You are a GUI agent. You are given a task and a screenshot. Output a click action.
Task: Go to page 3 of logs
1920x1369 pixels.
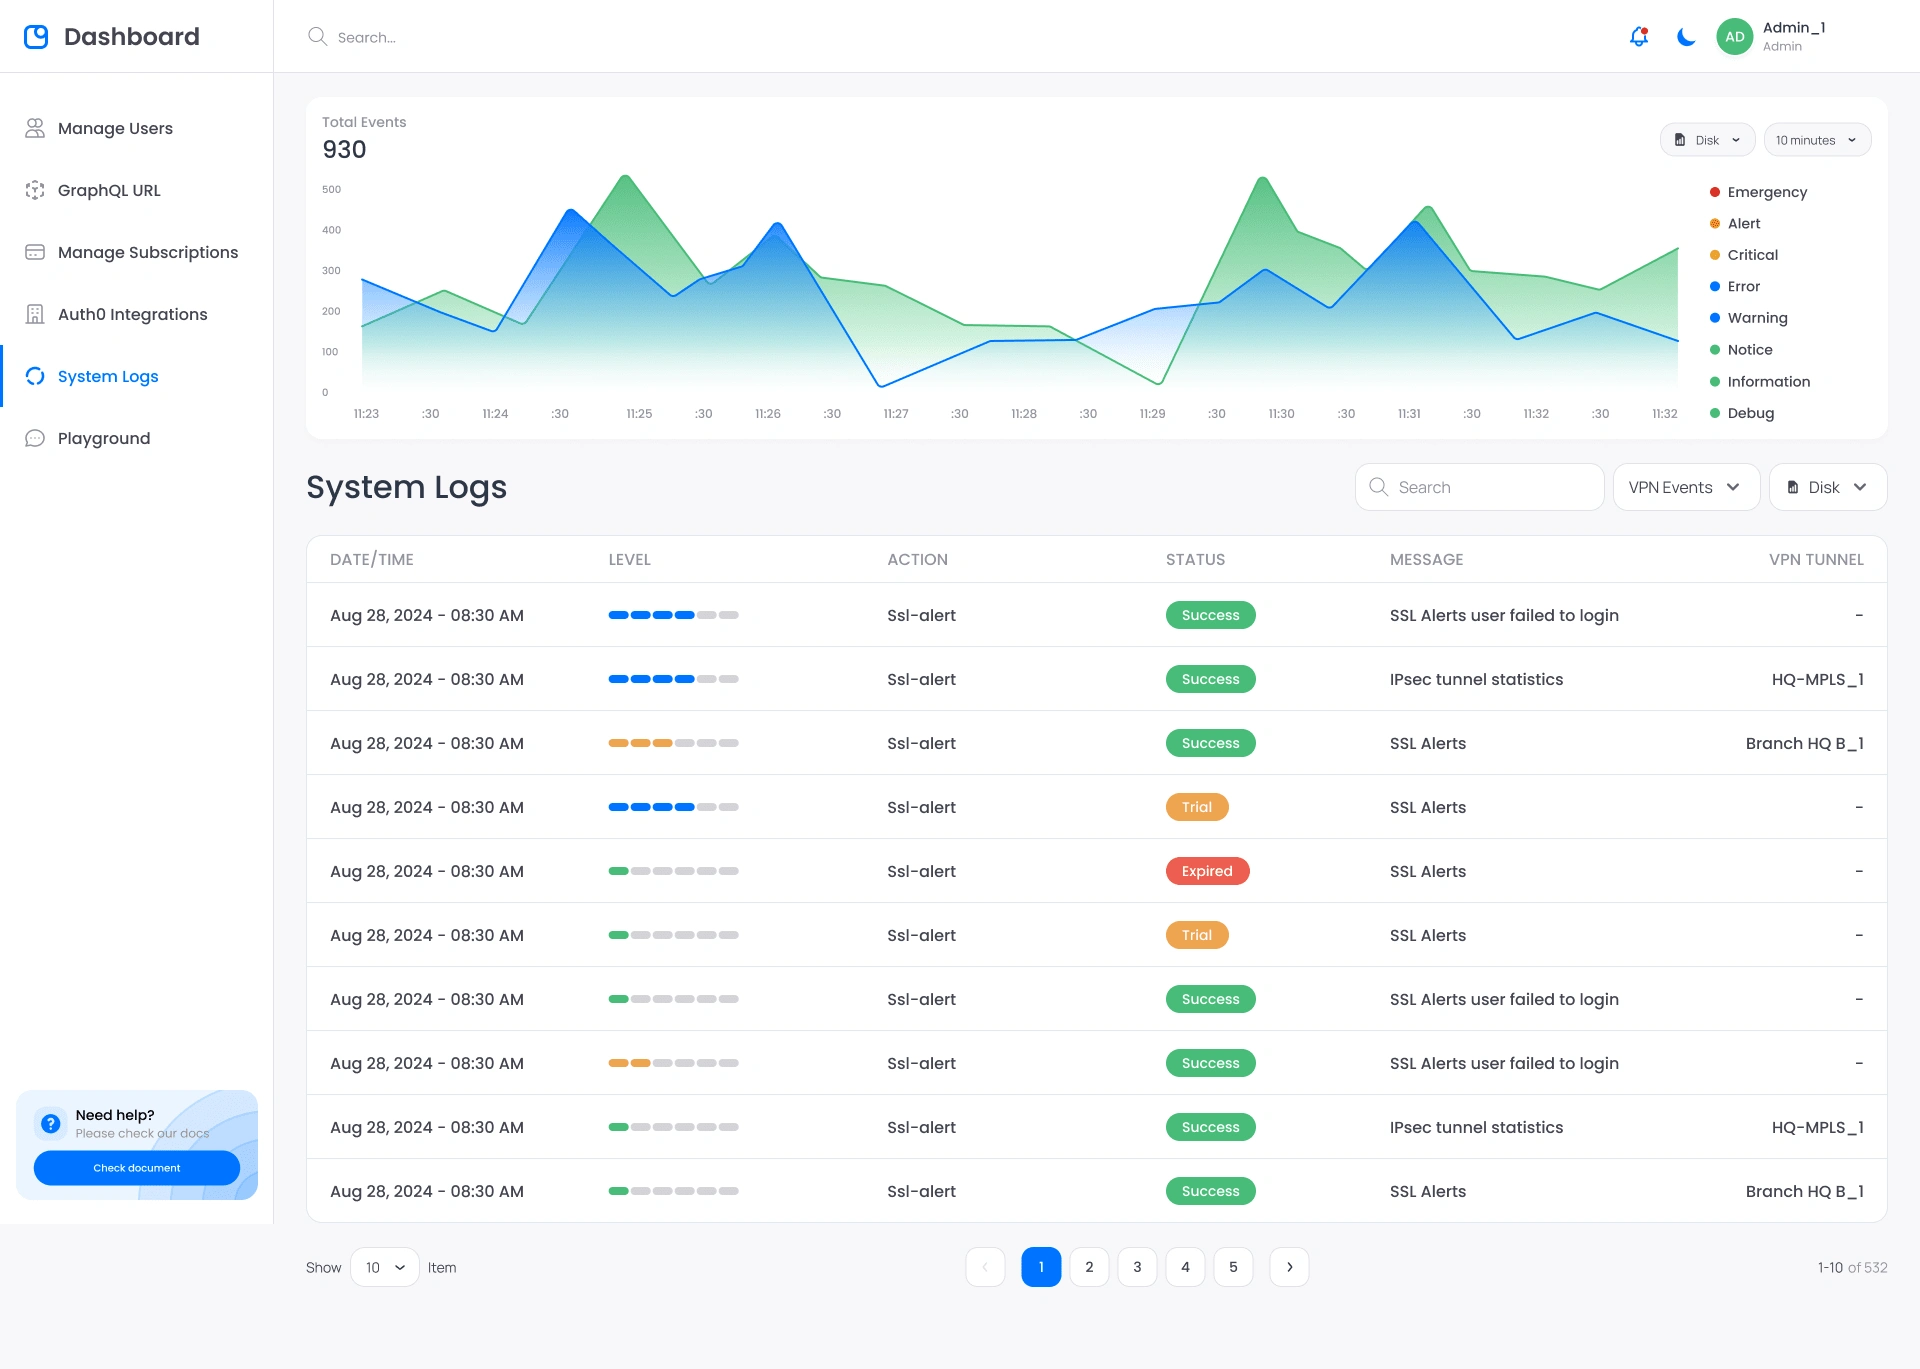coord(1137,1267)
